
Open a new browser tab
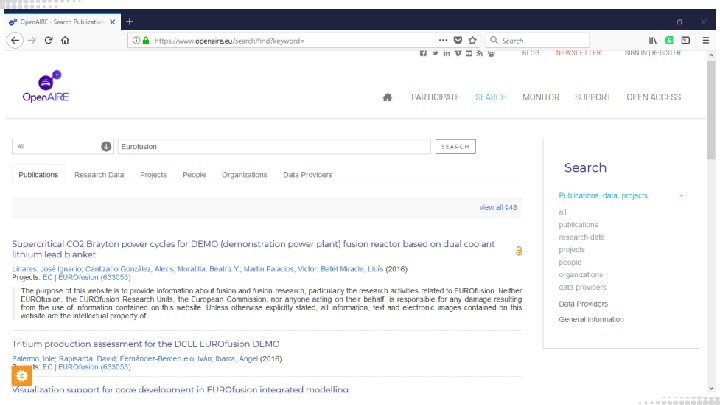[129, 22]
